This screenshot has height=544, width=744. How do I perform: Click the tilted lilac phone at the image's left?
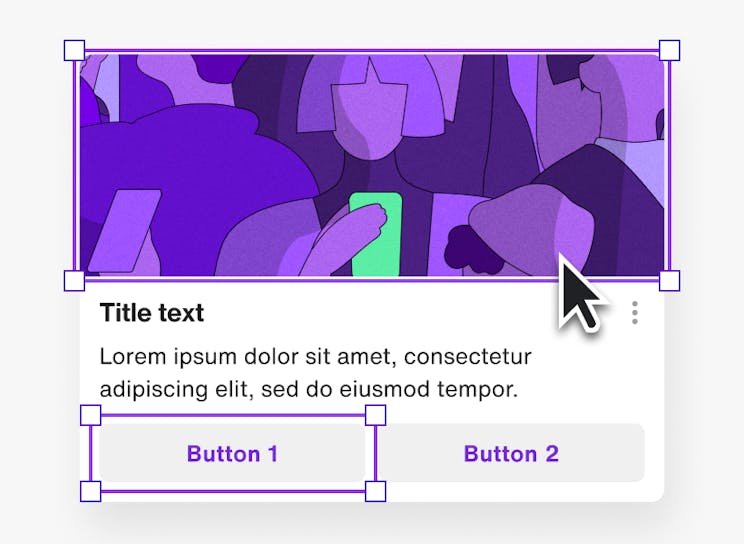click(x=125, y=230)
